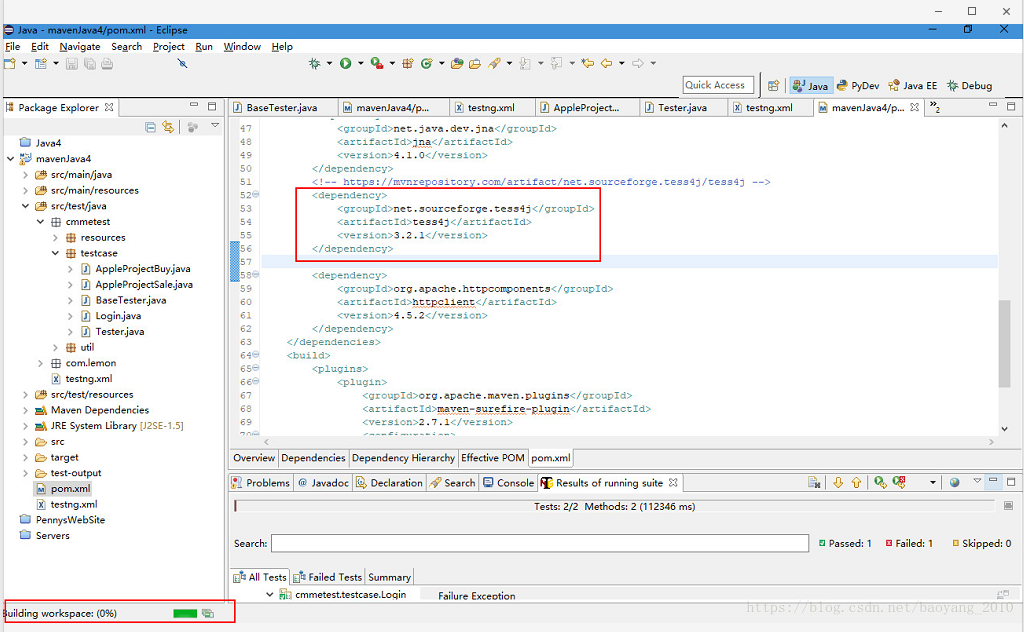Viewport: 1024px width, 632px height.
Task: Show hidden editor tabs list
Action: point(935,107)
